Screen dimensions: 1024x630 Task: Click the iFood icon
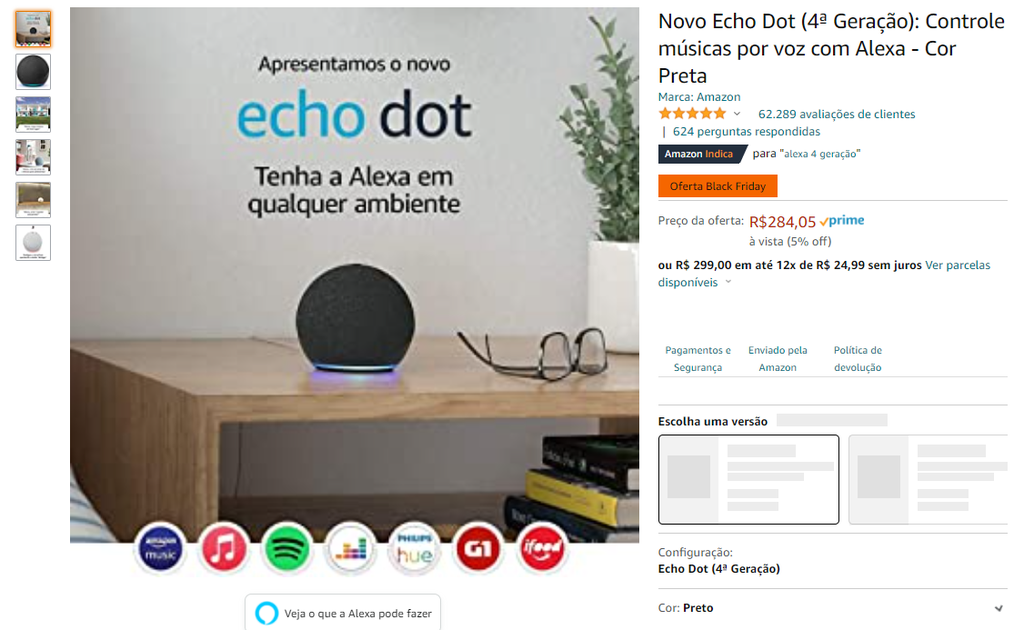(x=541, y=548)
